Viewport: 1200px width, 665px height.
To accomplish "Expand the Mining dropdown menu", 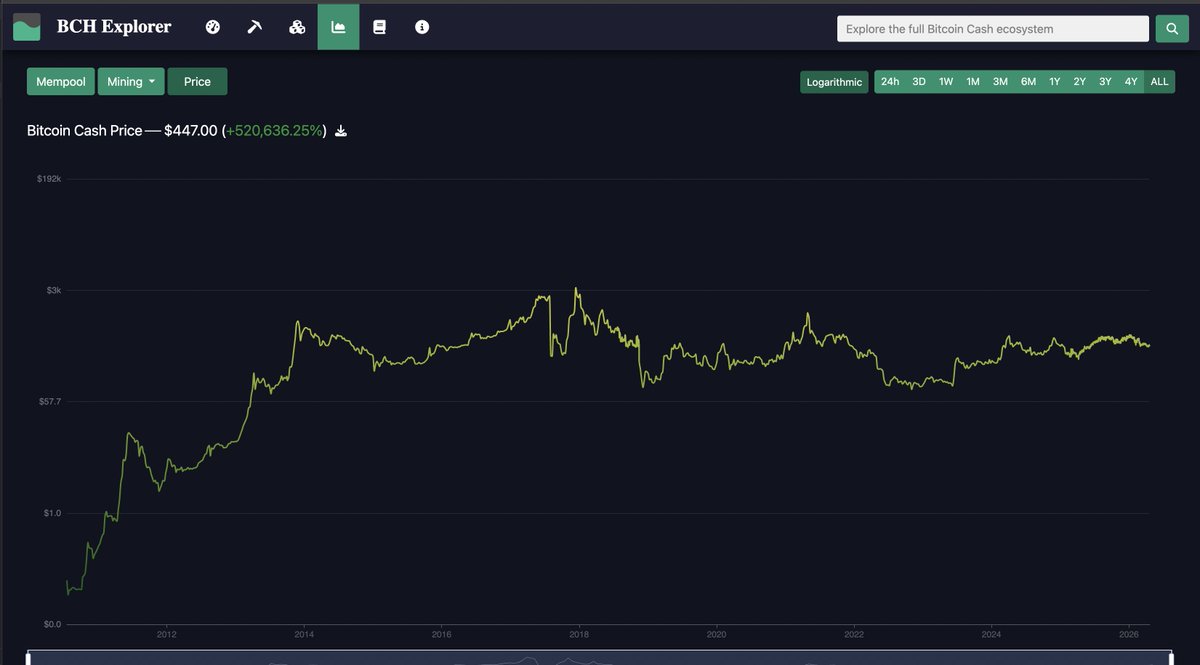I will 131,81.
